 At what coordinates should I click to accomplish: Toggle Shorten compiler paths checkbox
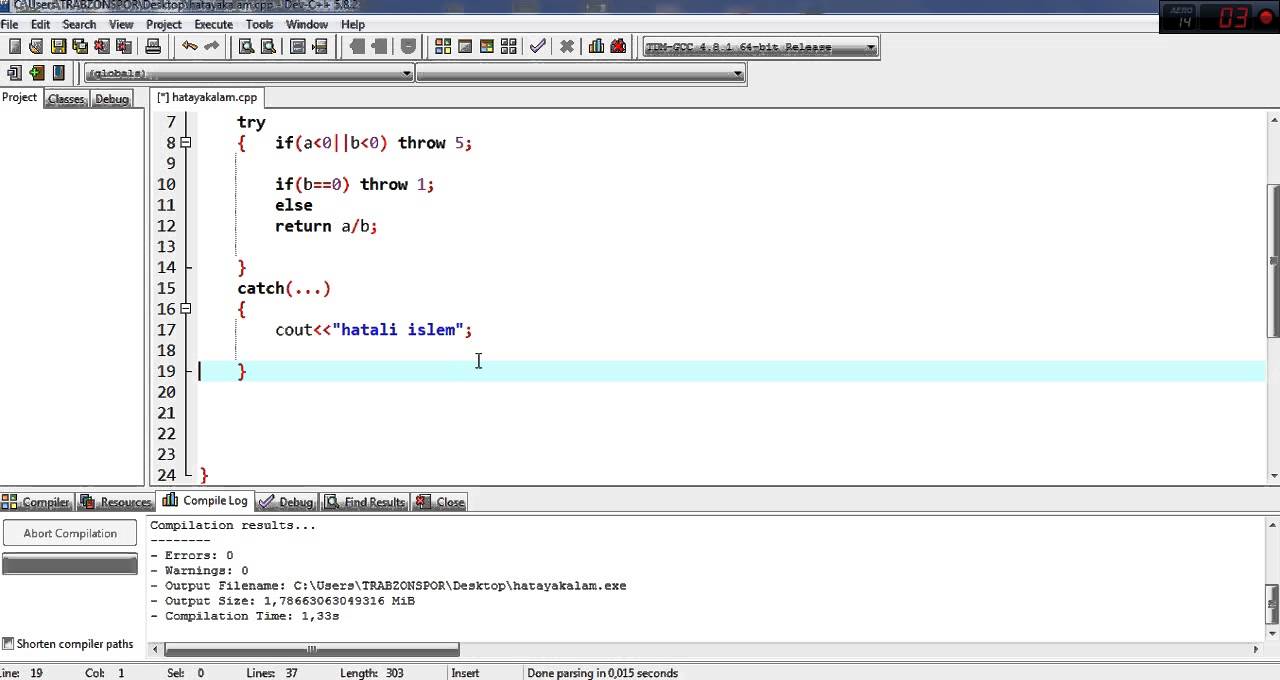pyautogui.click(x=8, y=644)
